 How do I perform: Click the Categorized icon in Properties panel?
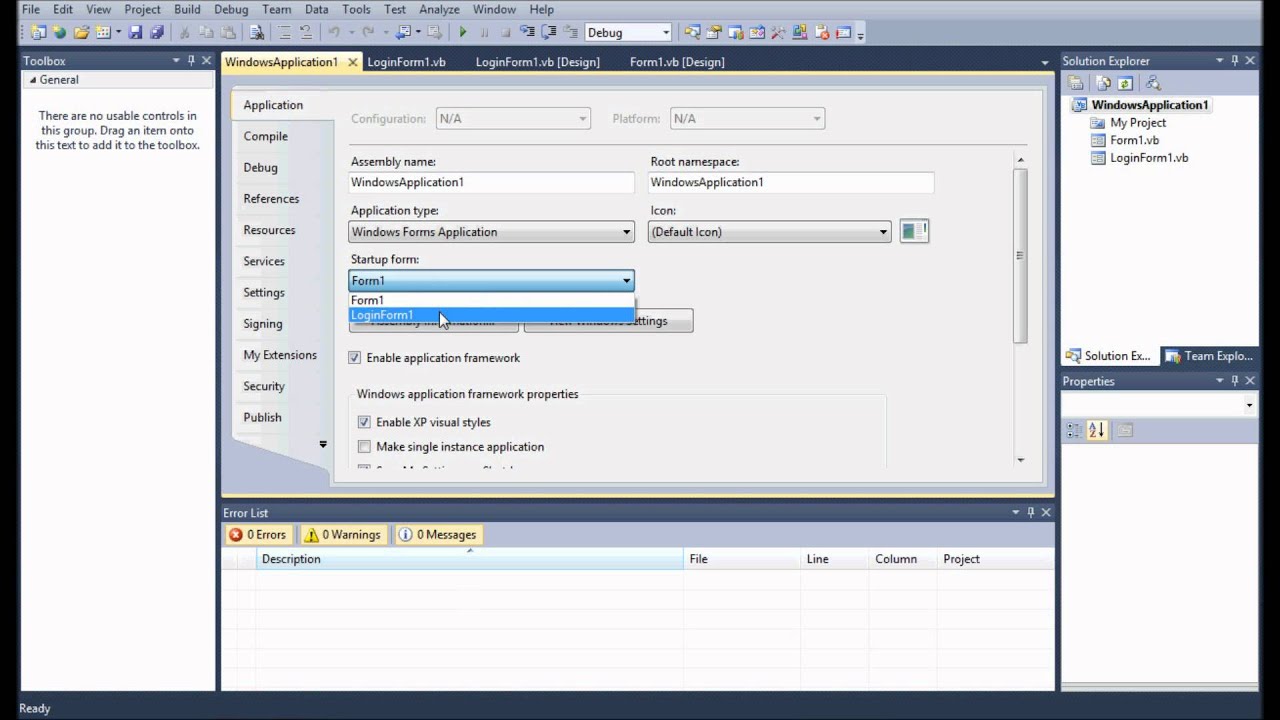click(x=1074, y=430)
